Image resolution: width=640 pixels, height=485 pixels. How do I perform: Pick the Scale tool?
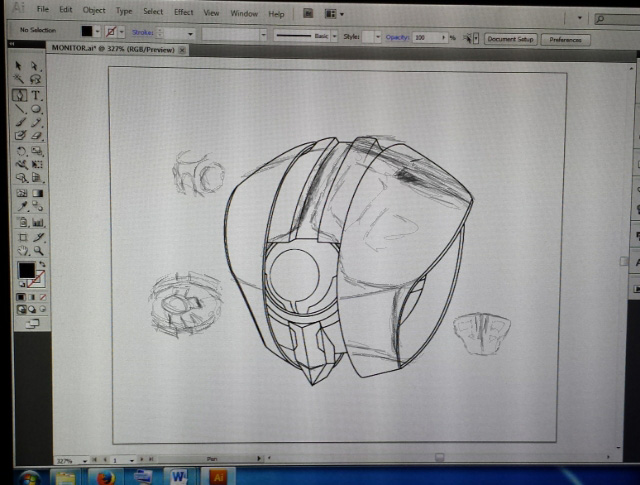[37, 151]
